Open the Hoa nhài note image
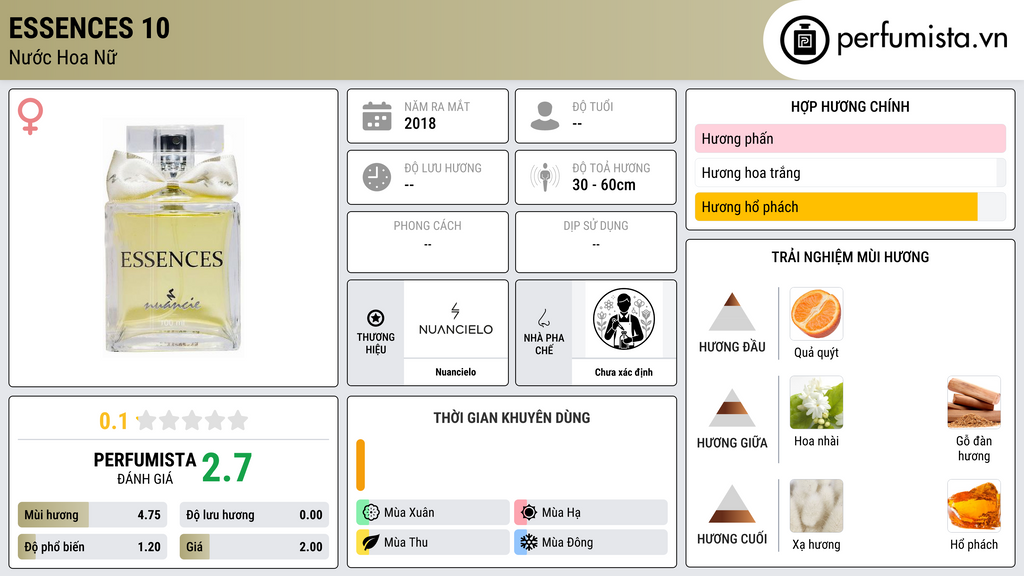This screenshot has width=1024, height=576. 816,402
